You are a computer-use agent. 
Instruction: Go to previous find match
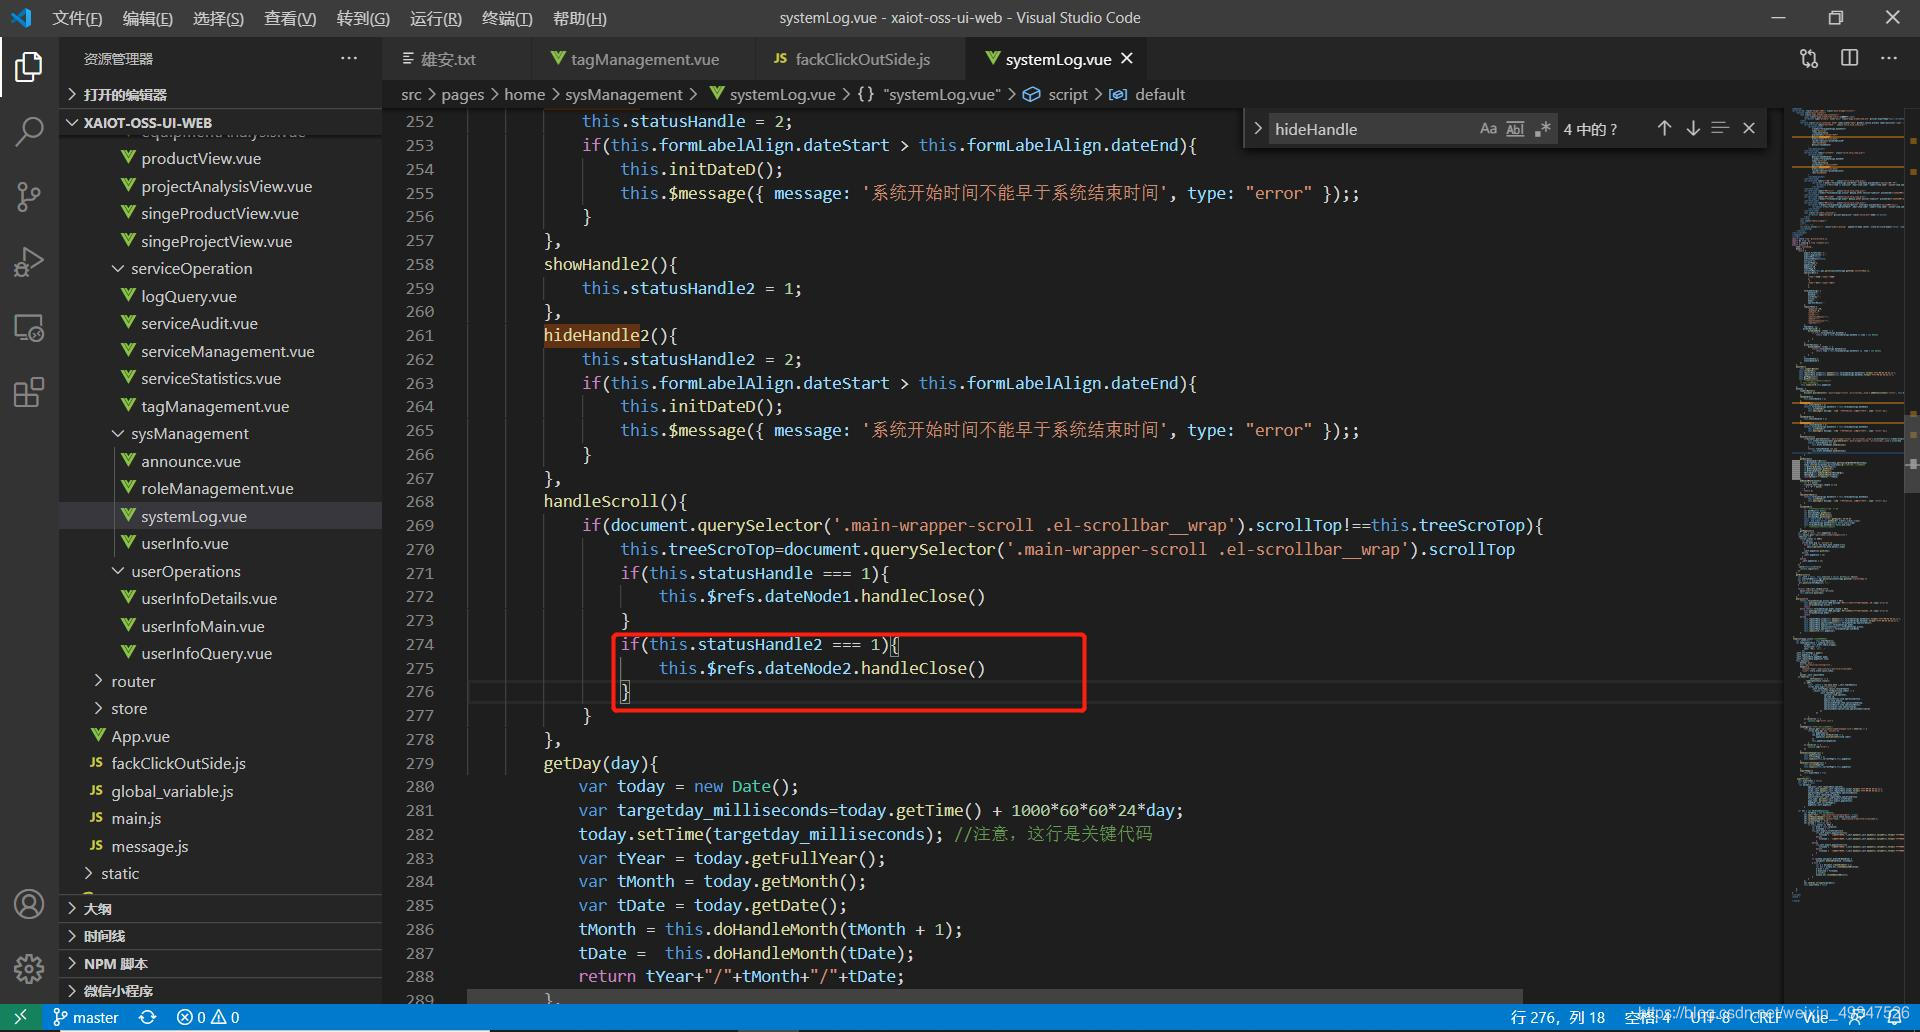[x=1664, y=128]
